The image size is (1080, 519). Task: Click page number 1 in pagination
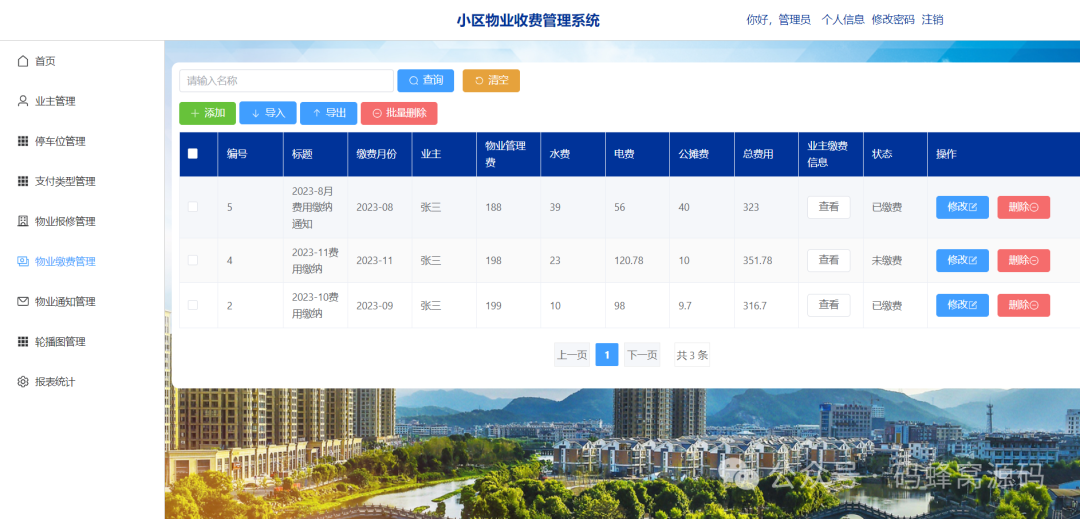(607, 355)
